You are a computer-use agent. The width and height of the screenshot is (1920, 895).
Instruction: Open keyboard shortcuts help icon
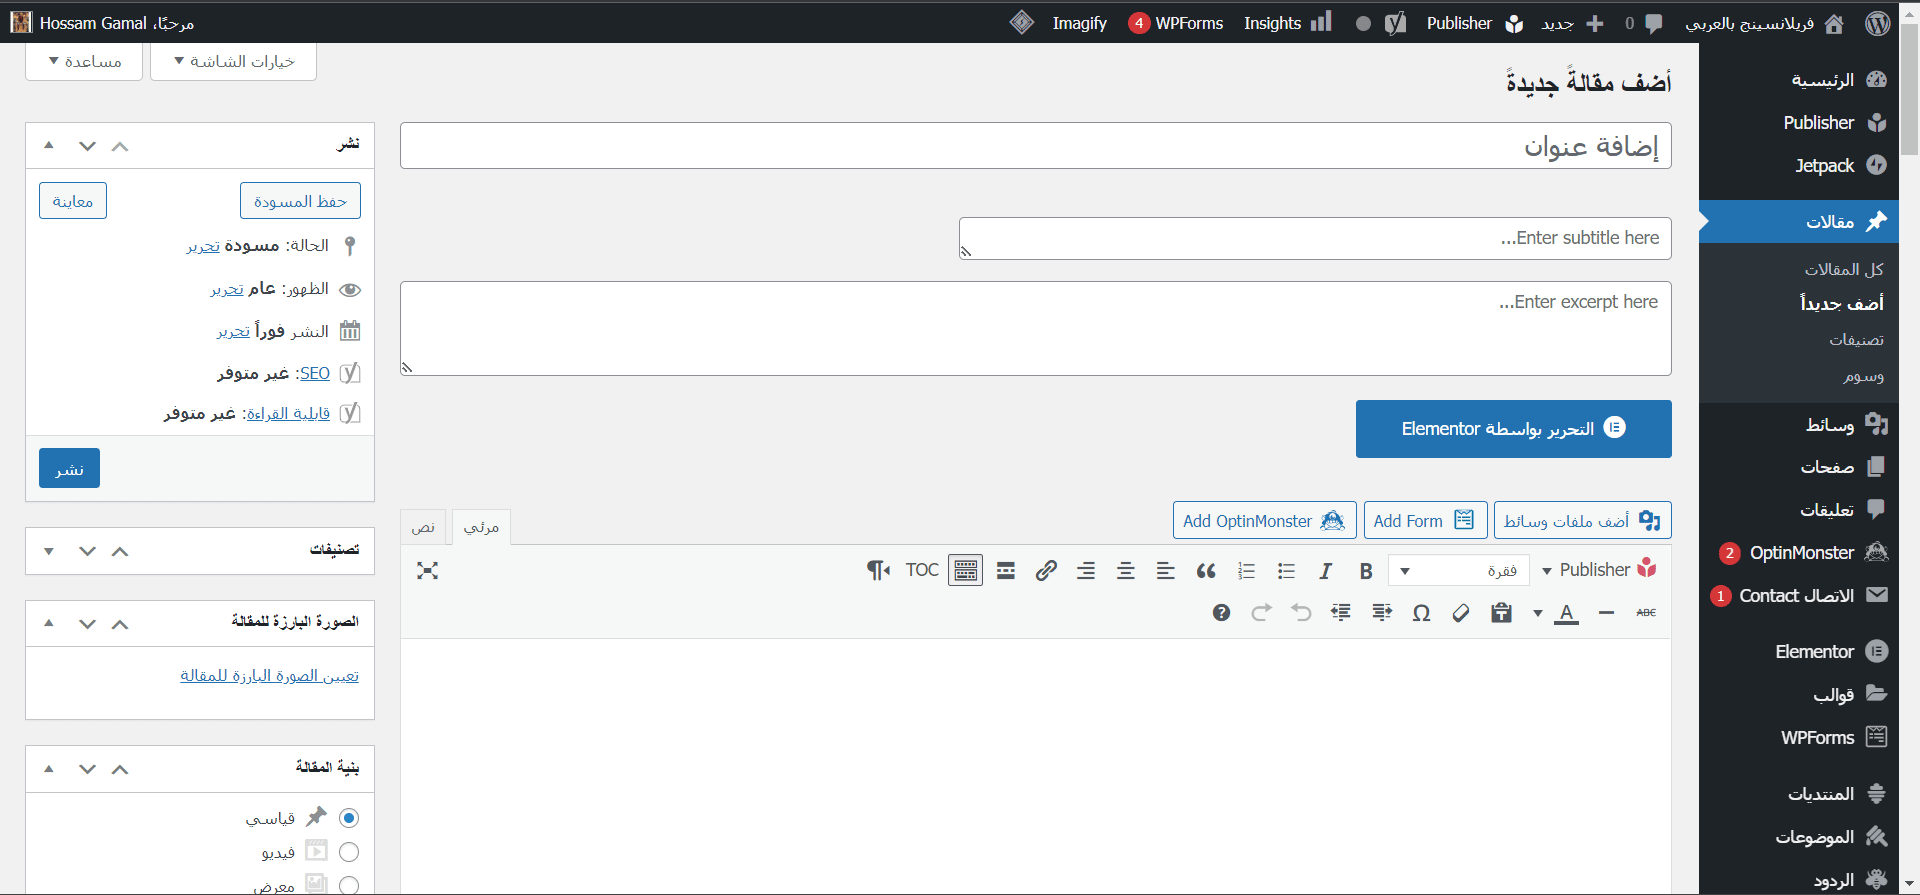(1221, 613)
